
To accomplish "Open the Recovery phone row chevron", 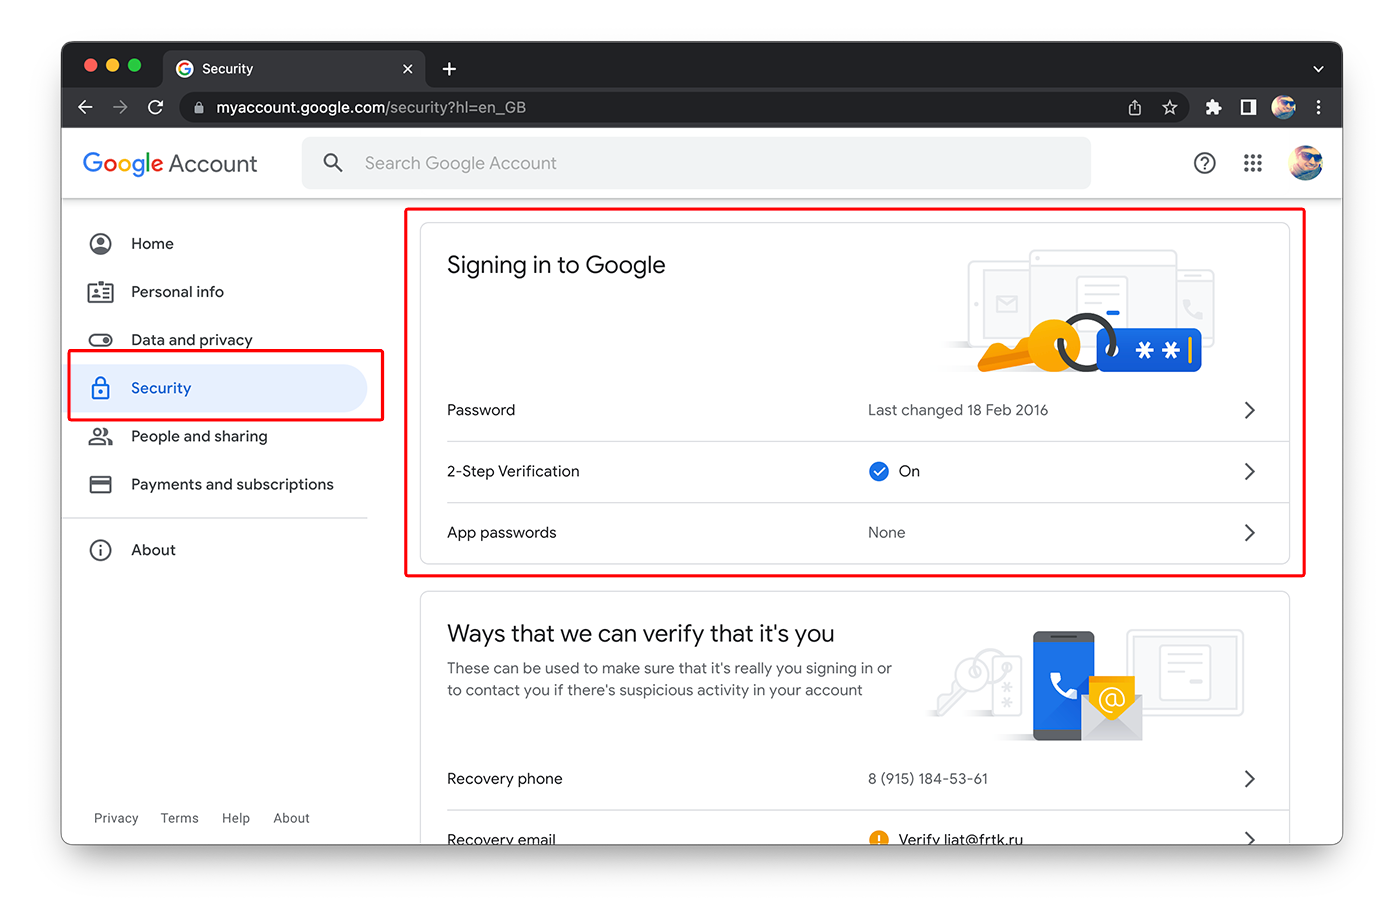I will tap(1249, 779).
